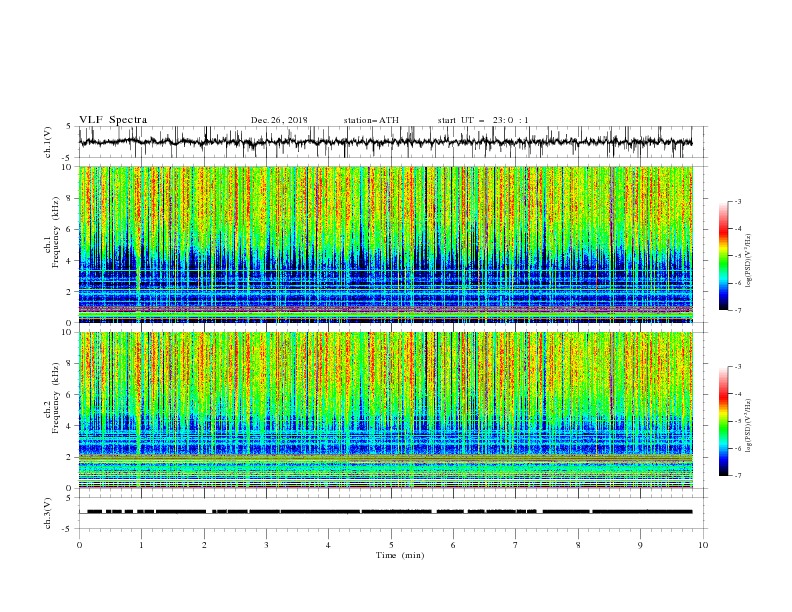Screen dimensions: 792x612
Task: Click the ch.2 frequency spectrogram panel
Action: click(385, 410)
